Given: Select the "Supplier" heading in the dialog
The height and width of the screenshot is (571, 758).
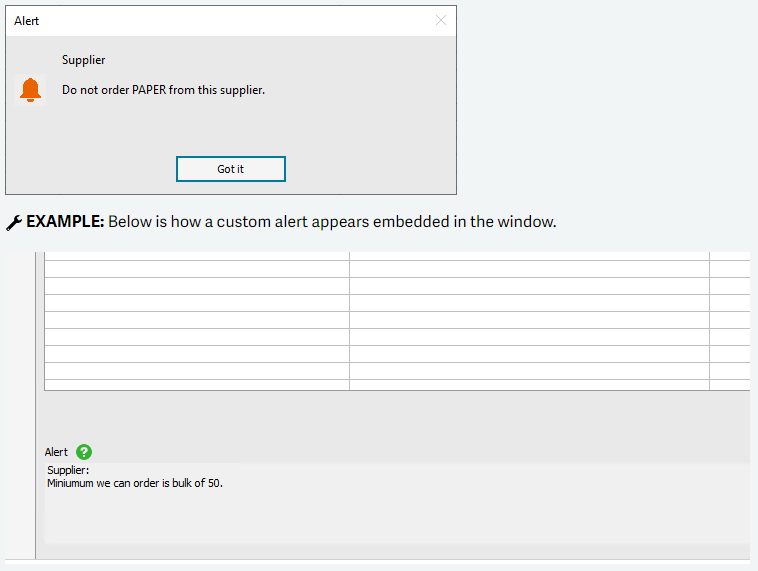Looking at the screenshot, I should pos(83,60).
